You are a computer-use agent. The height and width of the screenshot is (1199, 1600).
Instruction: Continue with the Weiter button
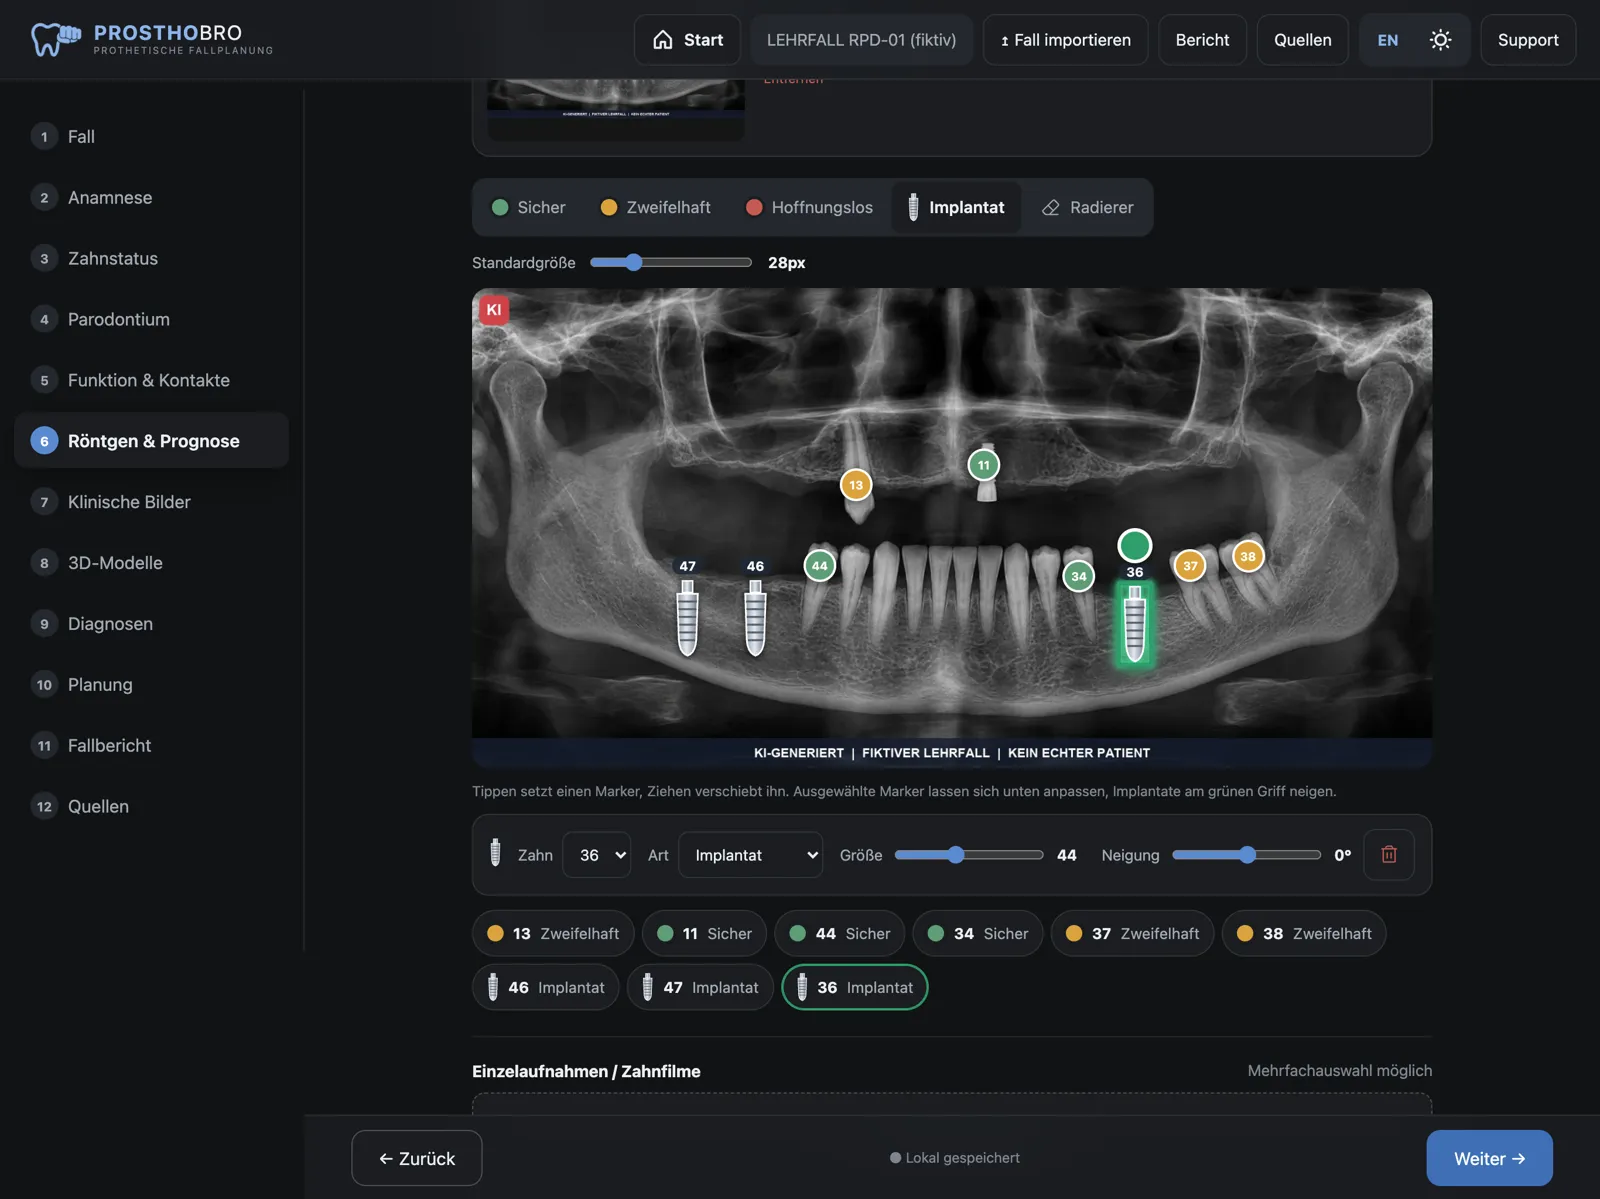[x=1489, y=1158]
